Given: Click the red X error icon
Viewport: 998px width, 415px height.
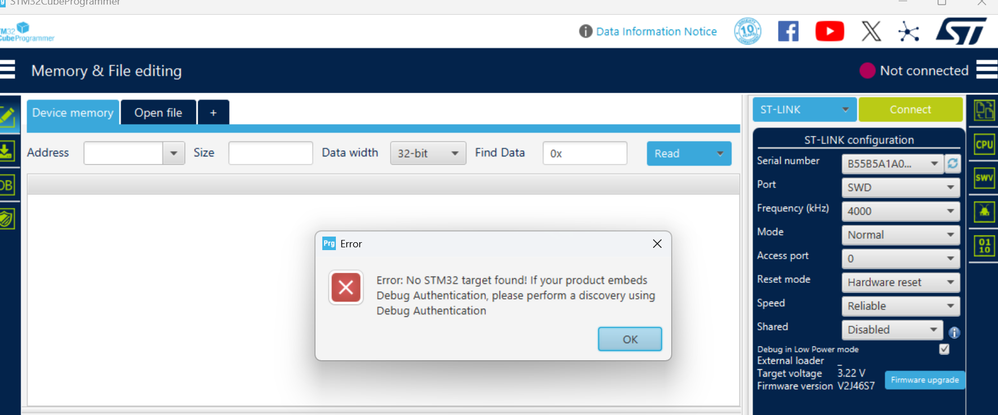Looking at the screenshot, I should tap(346, 288).
